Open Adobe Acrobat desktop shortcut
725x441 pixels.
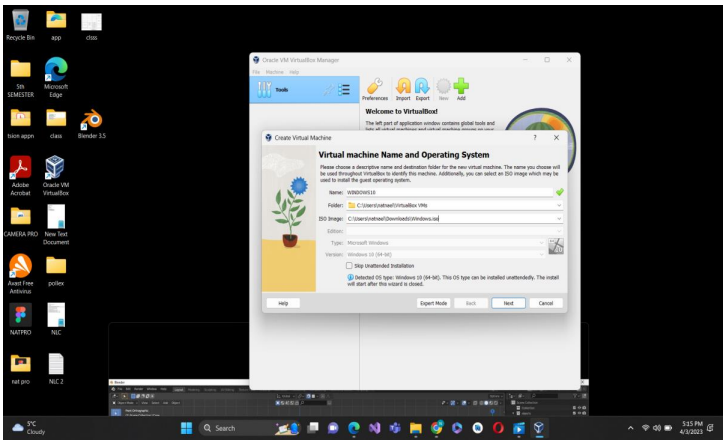coord(20,176)
